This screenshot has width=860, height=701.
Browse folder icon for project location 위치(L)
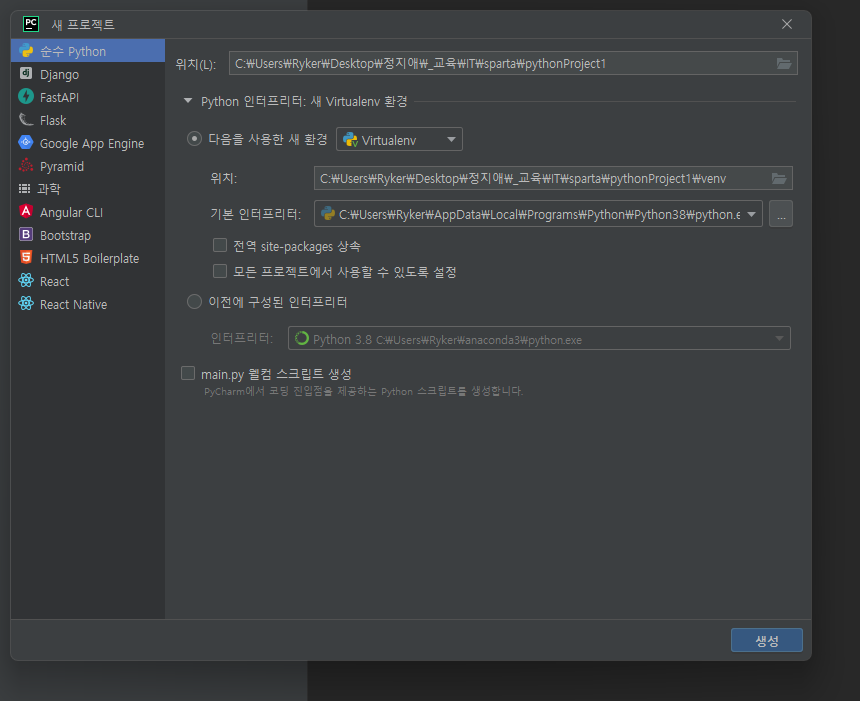tap(784, 64)
